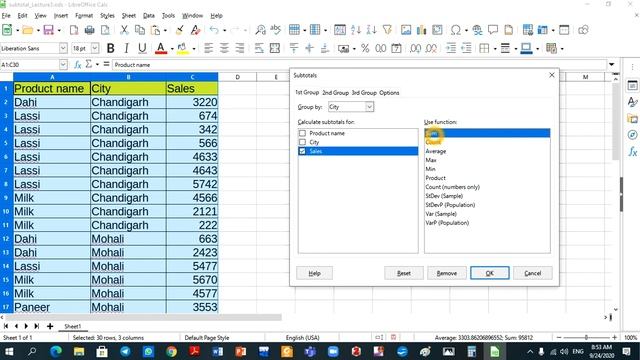Confirm subtotals with OK button

(x=489, y=273)
